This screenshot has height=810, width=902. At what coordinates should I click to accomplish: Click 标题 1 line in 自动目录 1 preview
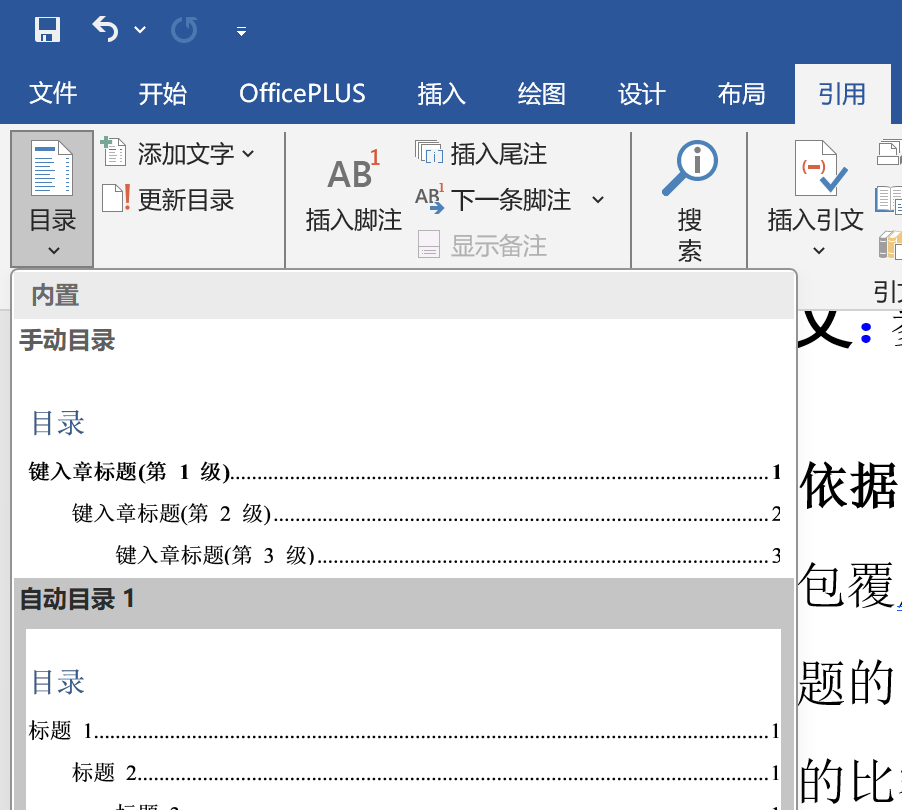404,731
